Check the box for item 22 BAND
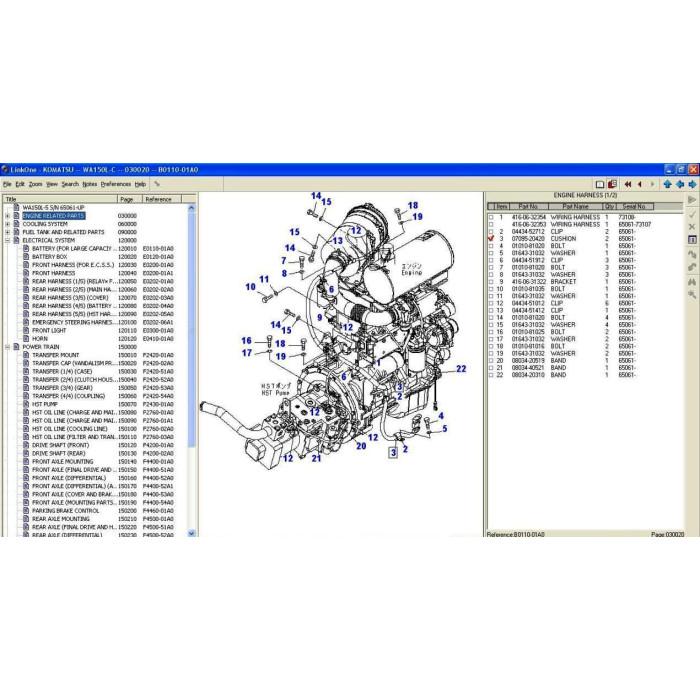Viewport: 700px width, 700px height. (491, 375)
